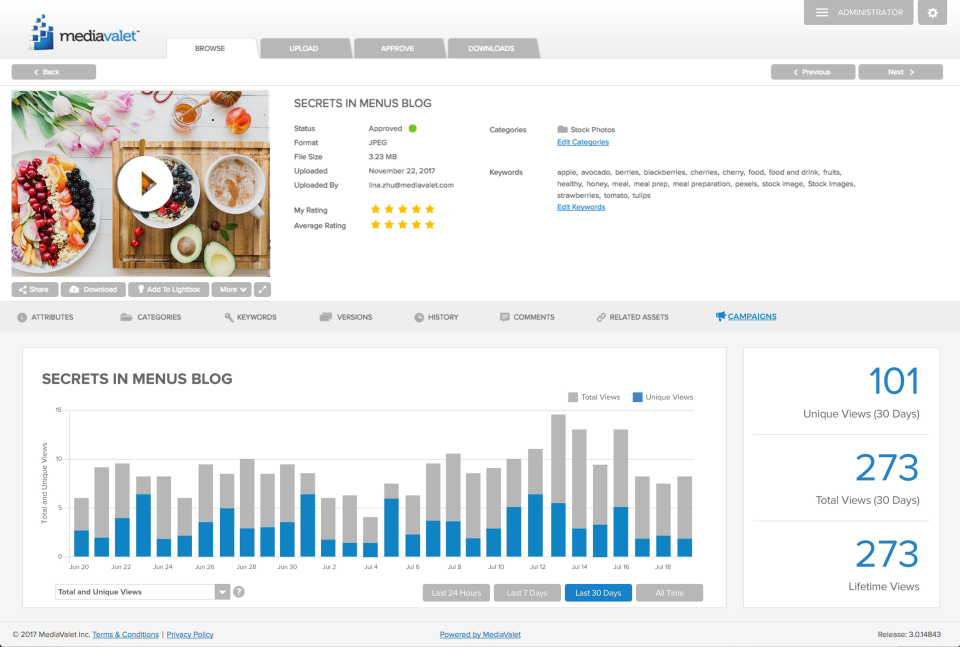
Task: Click the Powered by MediaValet link
Action: [x=480, y=635]
